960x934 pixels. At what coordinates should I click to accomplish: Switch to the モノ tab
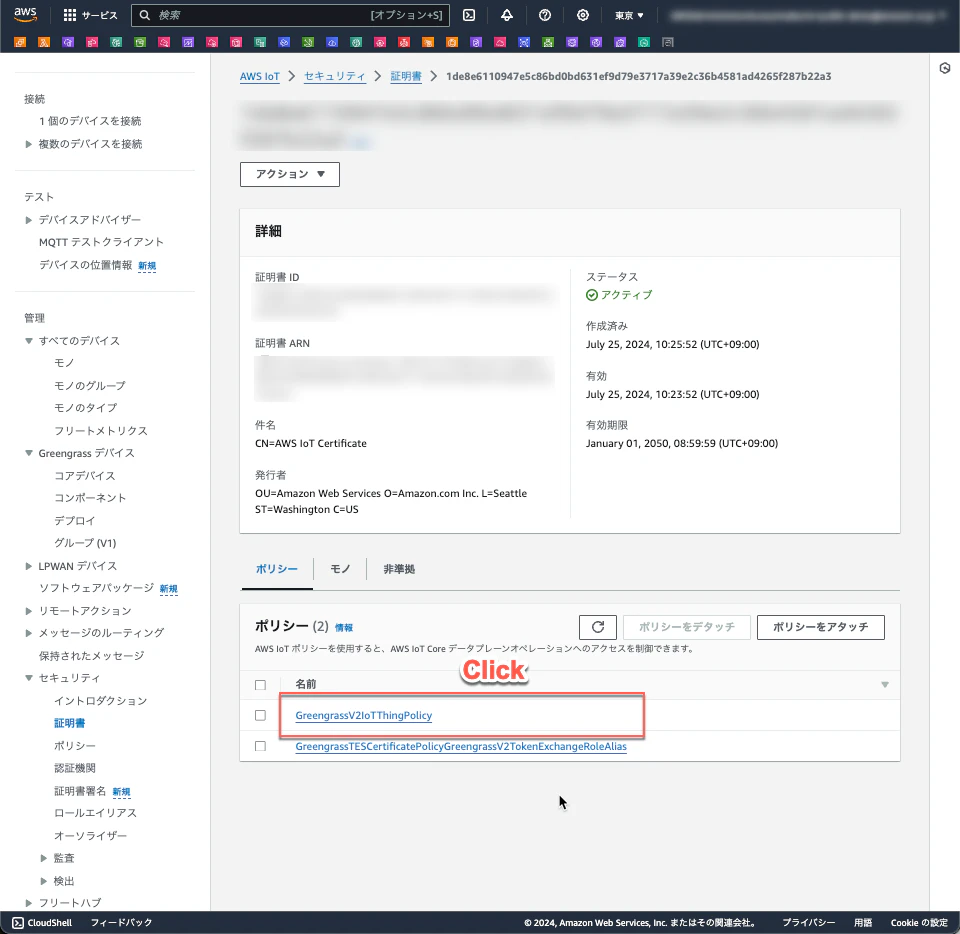click(x=340, y=569)
